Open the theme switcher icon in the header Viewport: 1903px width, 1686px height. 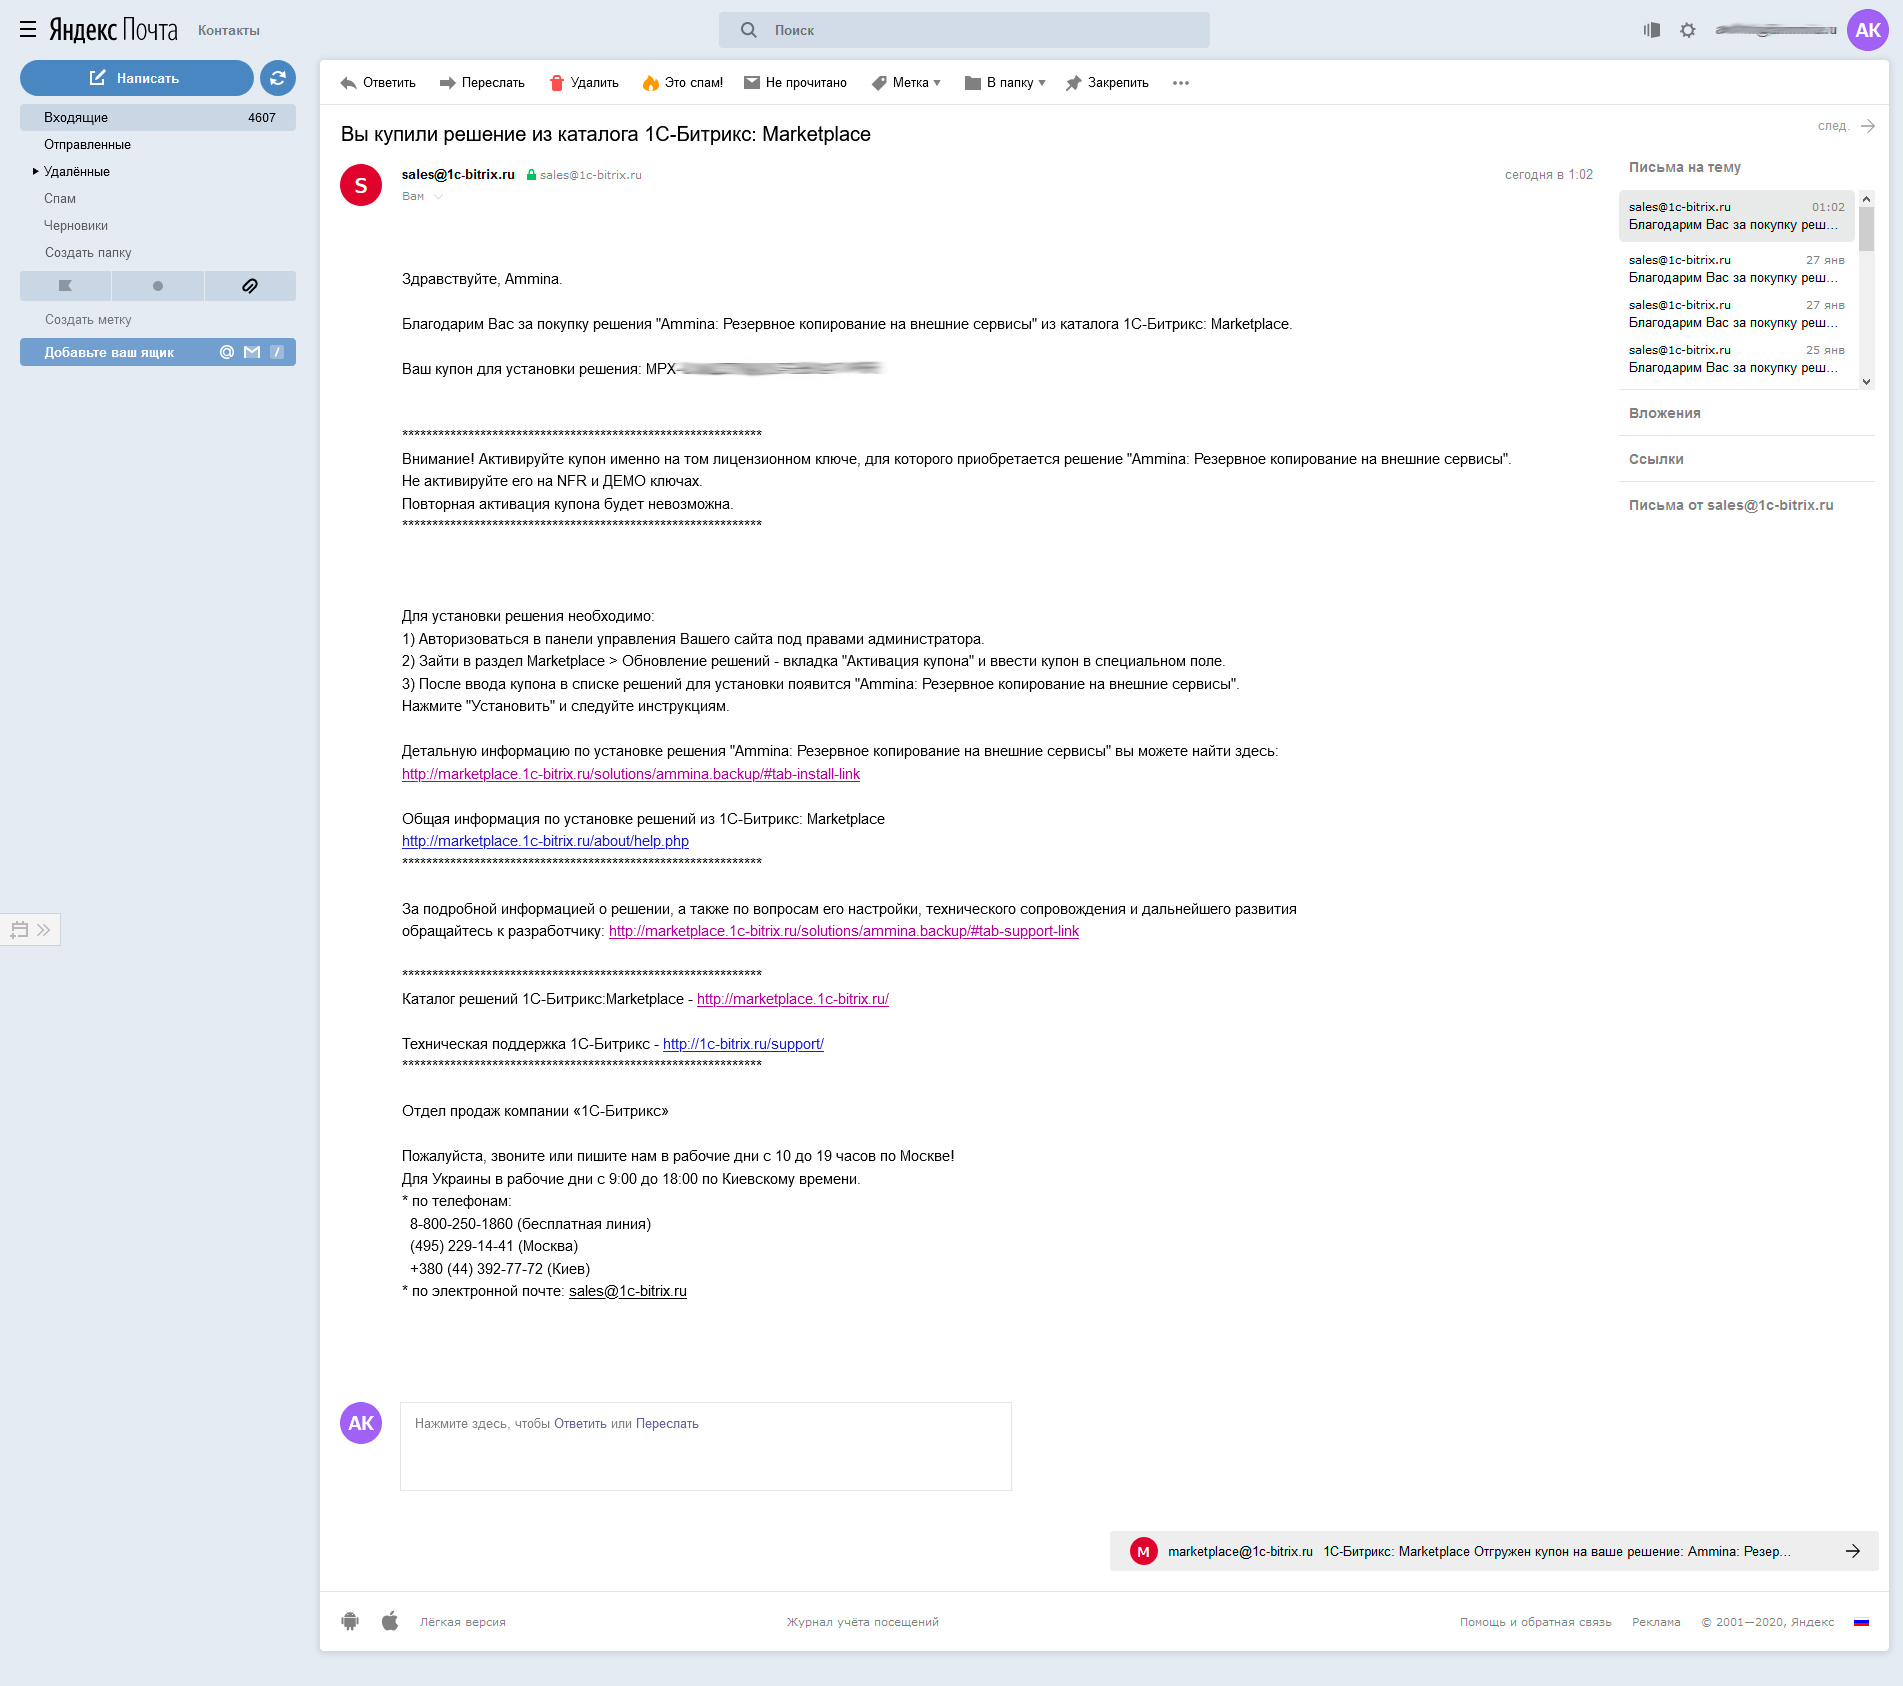click(x=1652, y=30)
